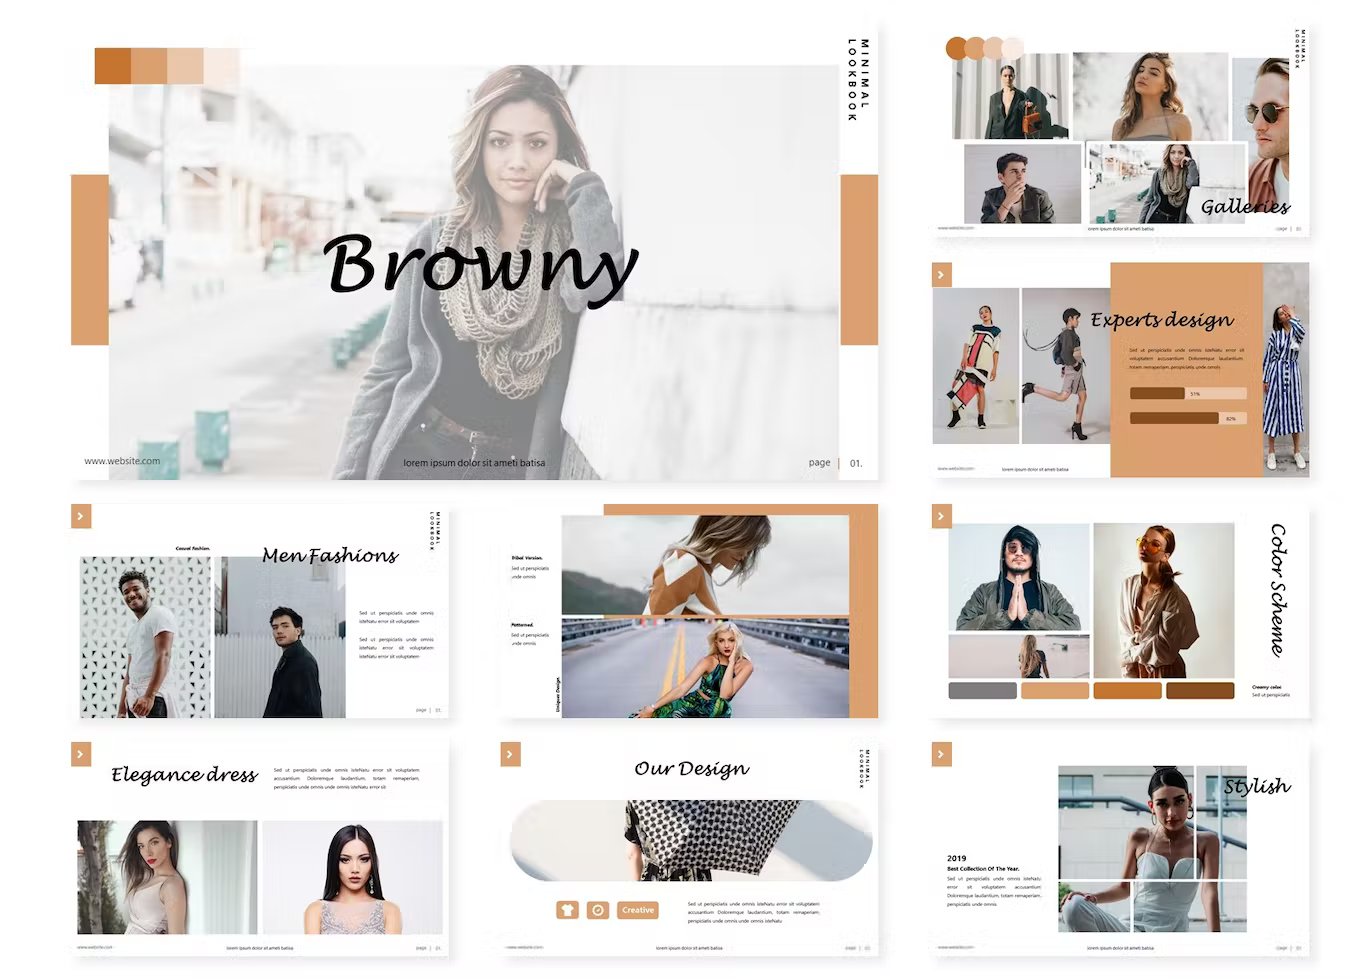
Task: Select the man in white t-shirt photo
Action: pyautogui.click(x=146, y=637)
